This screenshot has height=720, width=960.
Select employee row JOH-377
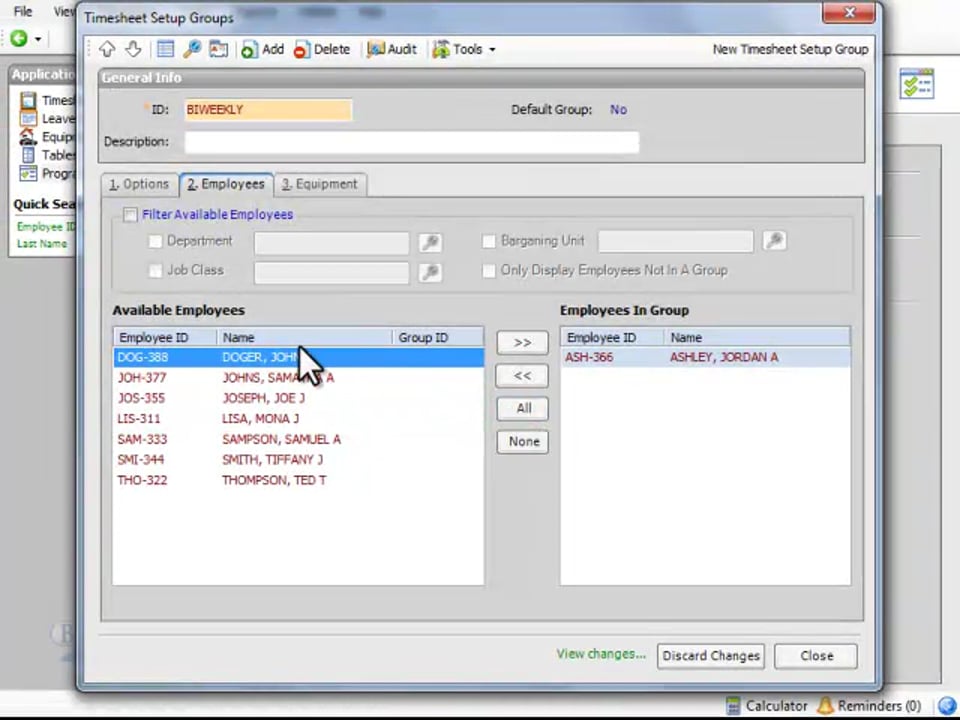pyautogui.click(x=299, y=378)
